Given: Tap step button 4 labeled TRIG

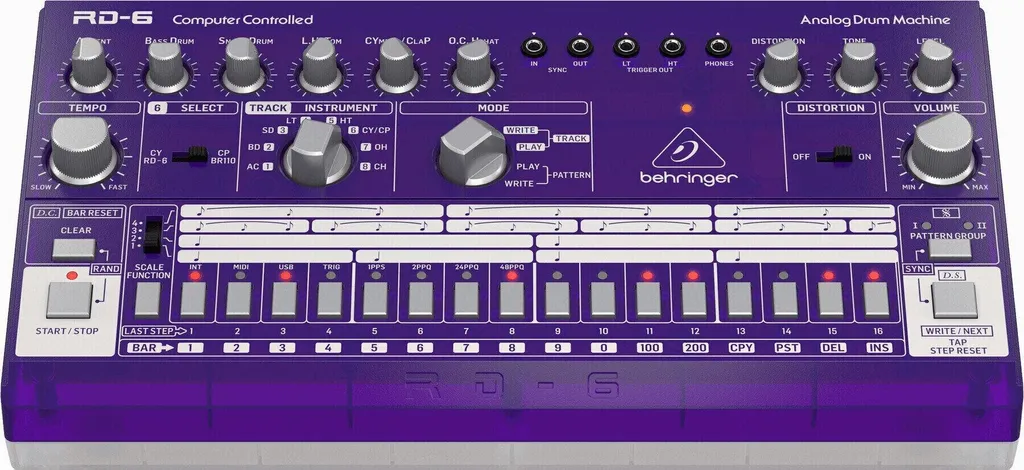Looking at the screenshot, I should pos(330,300).
